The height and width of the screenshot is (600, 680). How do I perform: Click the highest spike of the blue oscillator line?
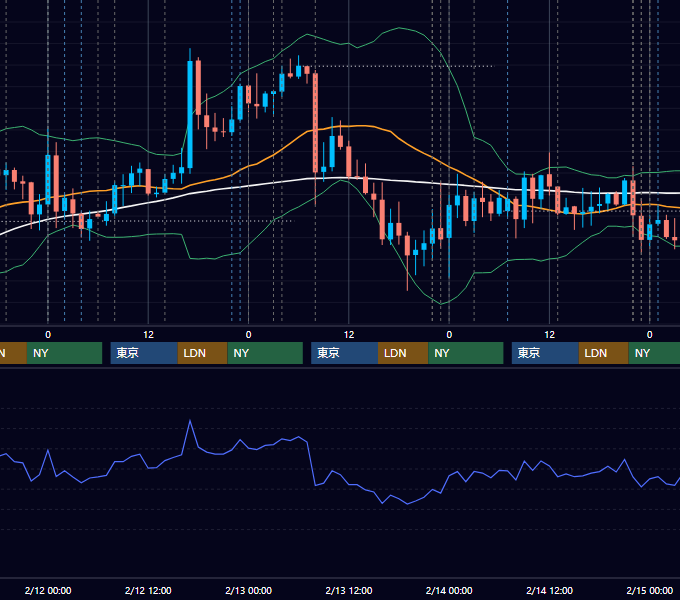190,421
